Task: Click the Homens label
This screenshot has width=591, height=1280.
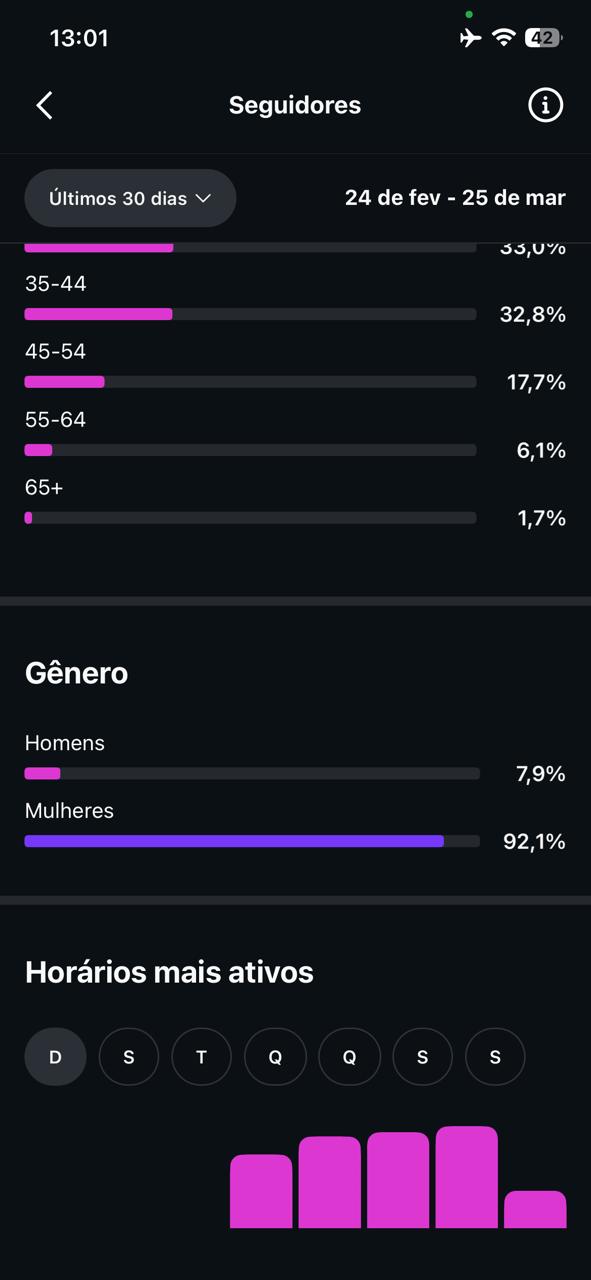Action: coord(65,743)
